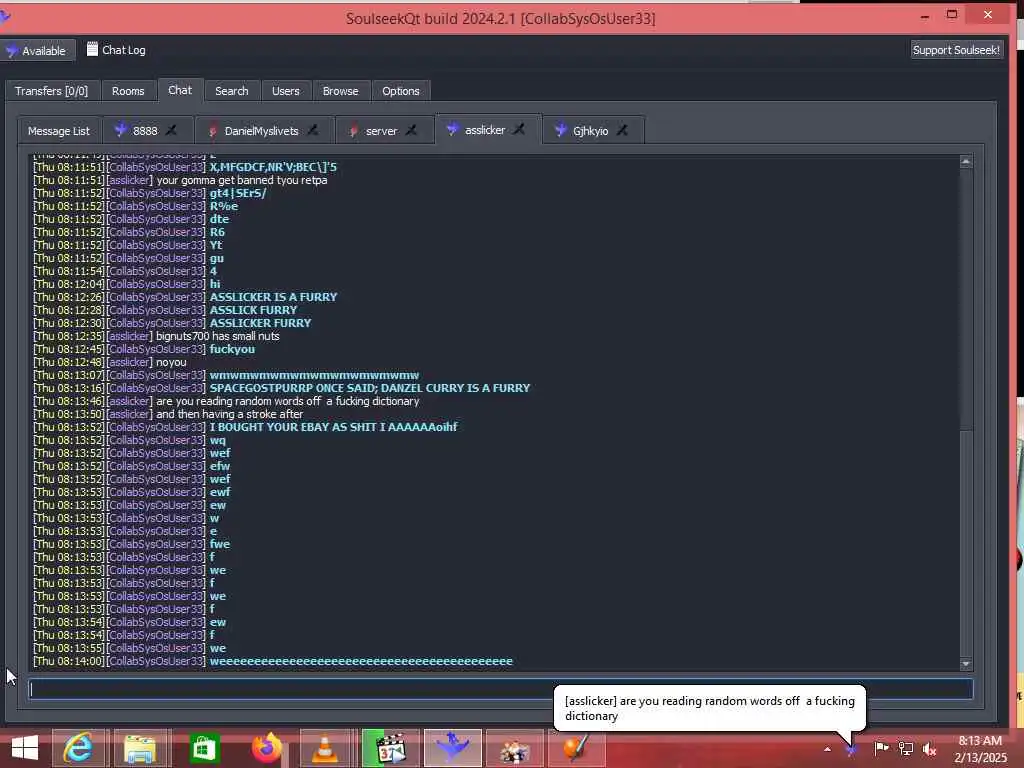
Task: Launch Internet Explorer from taskbar
Action: [79, 748]
